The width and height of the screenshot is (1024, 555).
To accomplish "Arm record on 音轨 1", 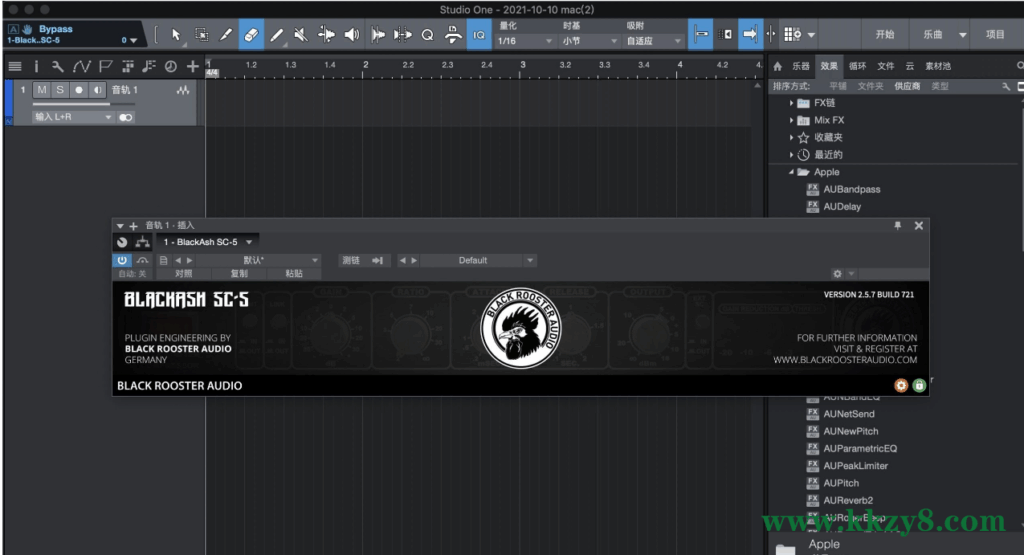I will (78, 89).
